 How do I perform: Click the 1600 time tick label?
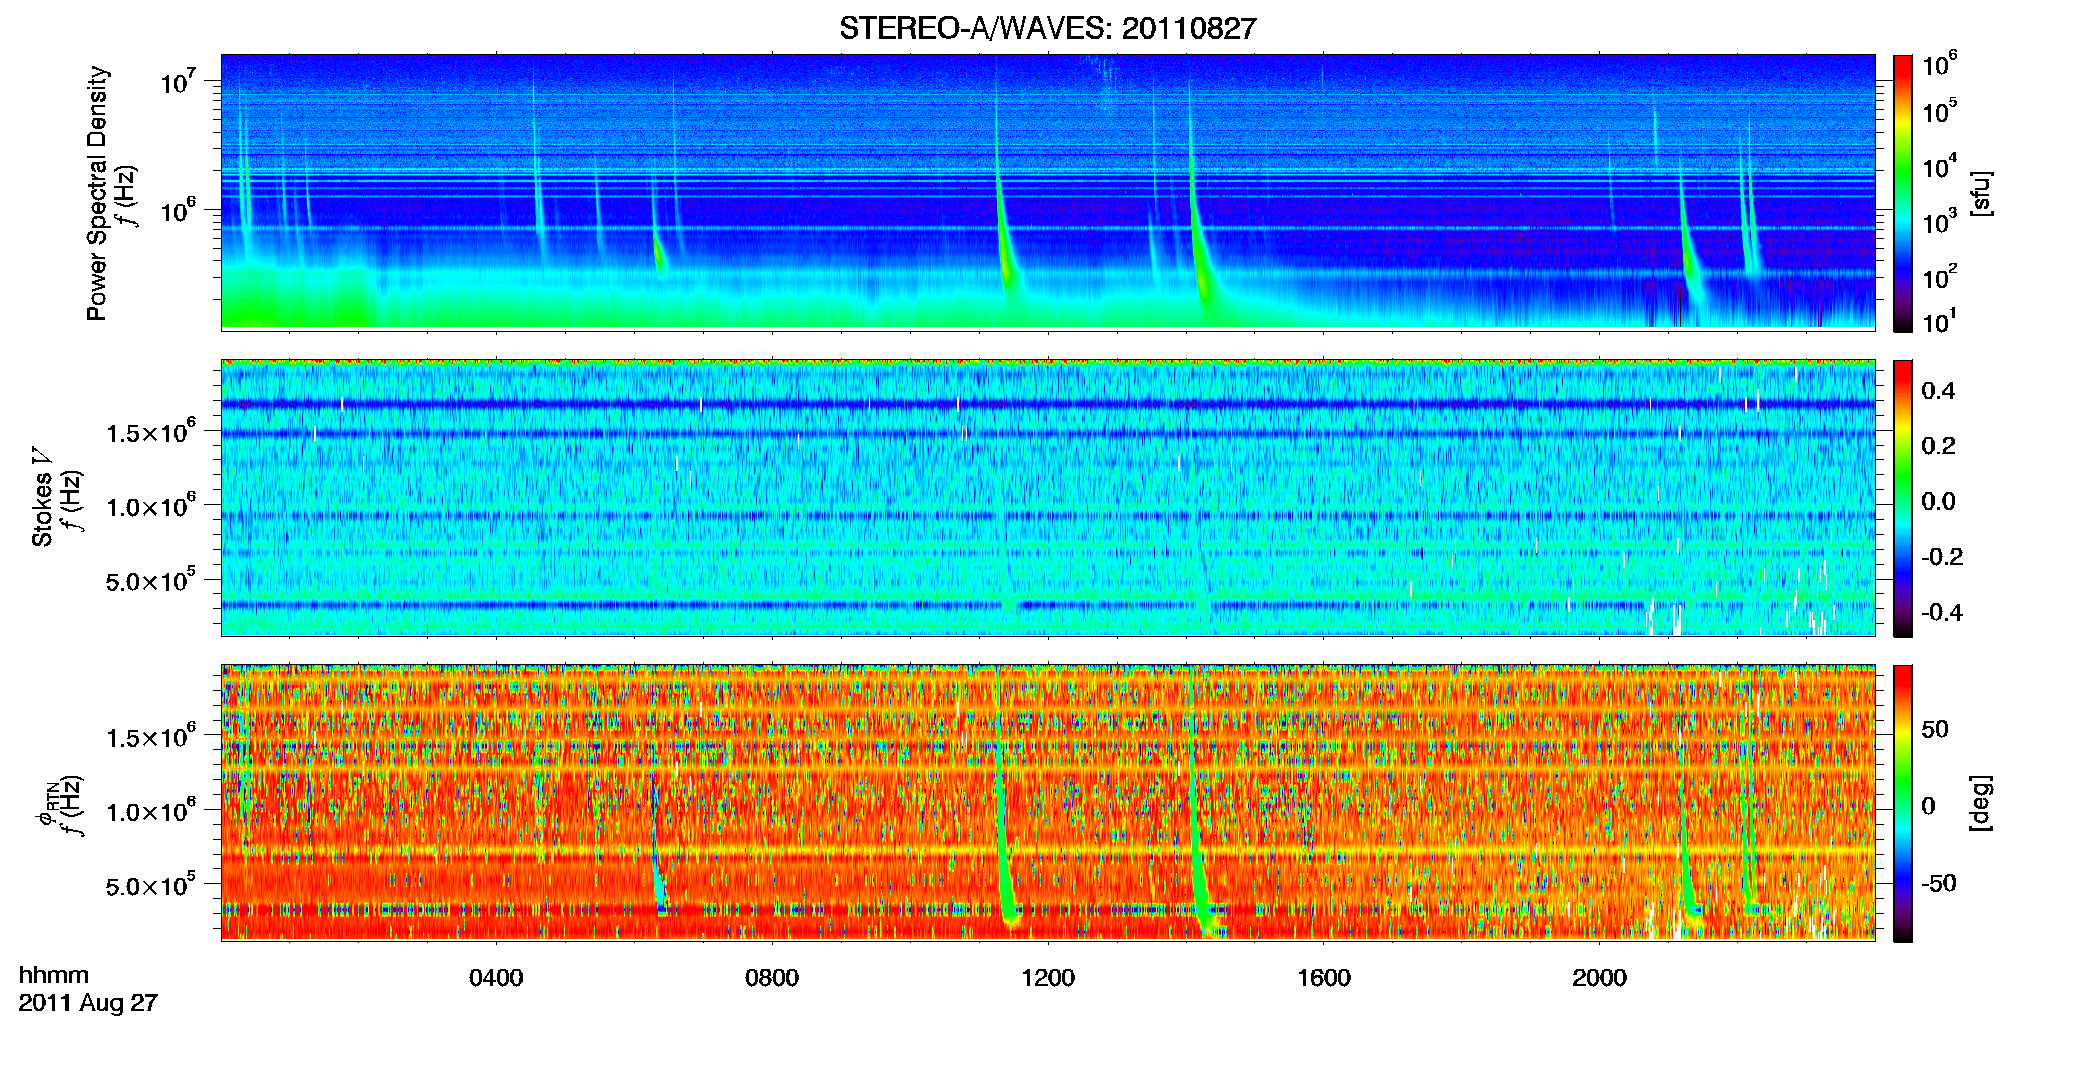click(x=1324, y=978)
